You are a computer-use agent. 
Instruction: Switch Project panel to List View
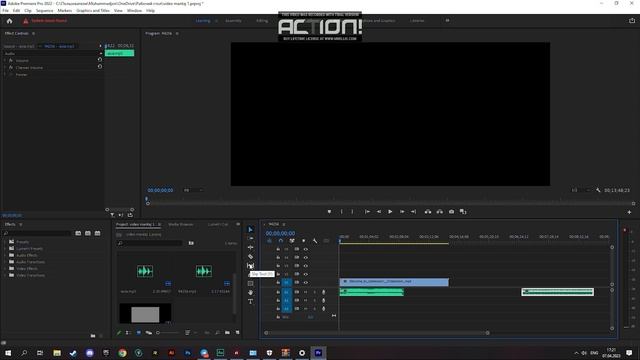pos(128,333)
